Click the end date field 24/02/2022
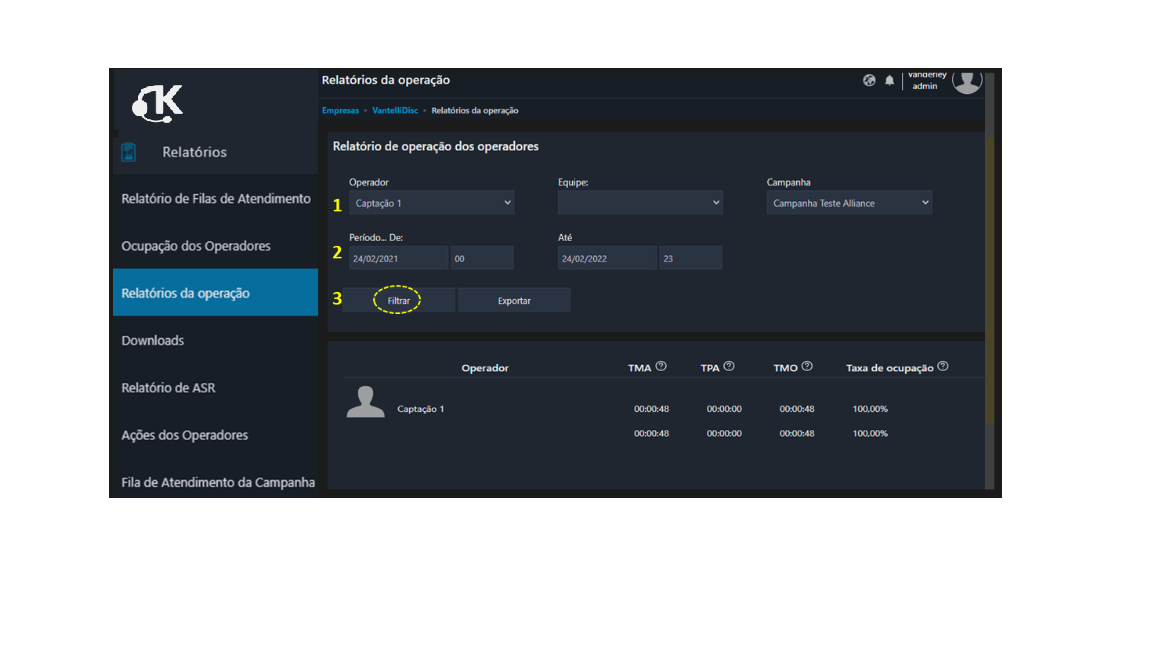 [607, 258]
